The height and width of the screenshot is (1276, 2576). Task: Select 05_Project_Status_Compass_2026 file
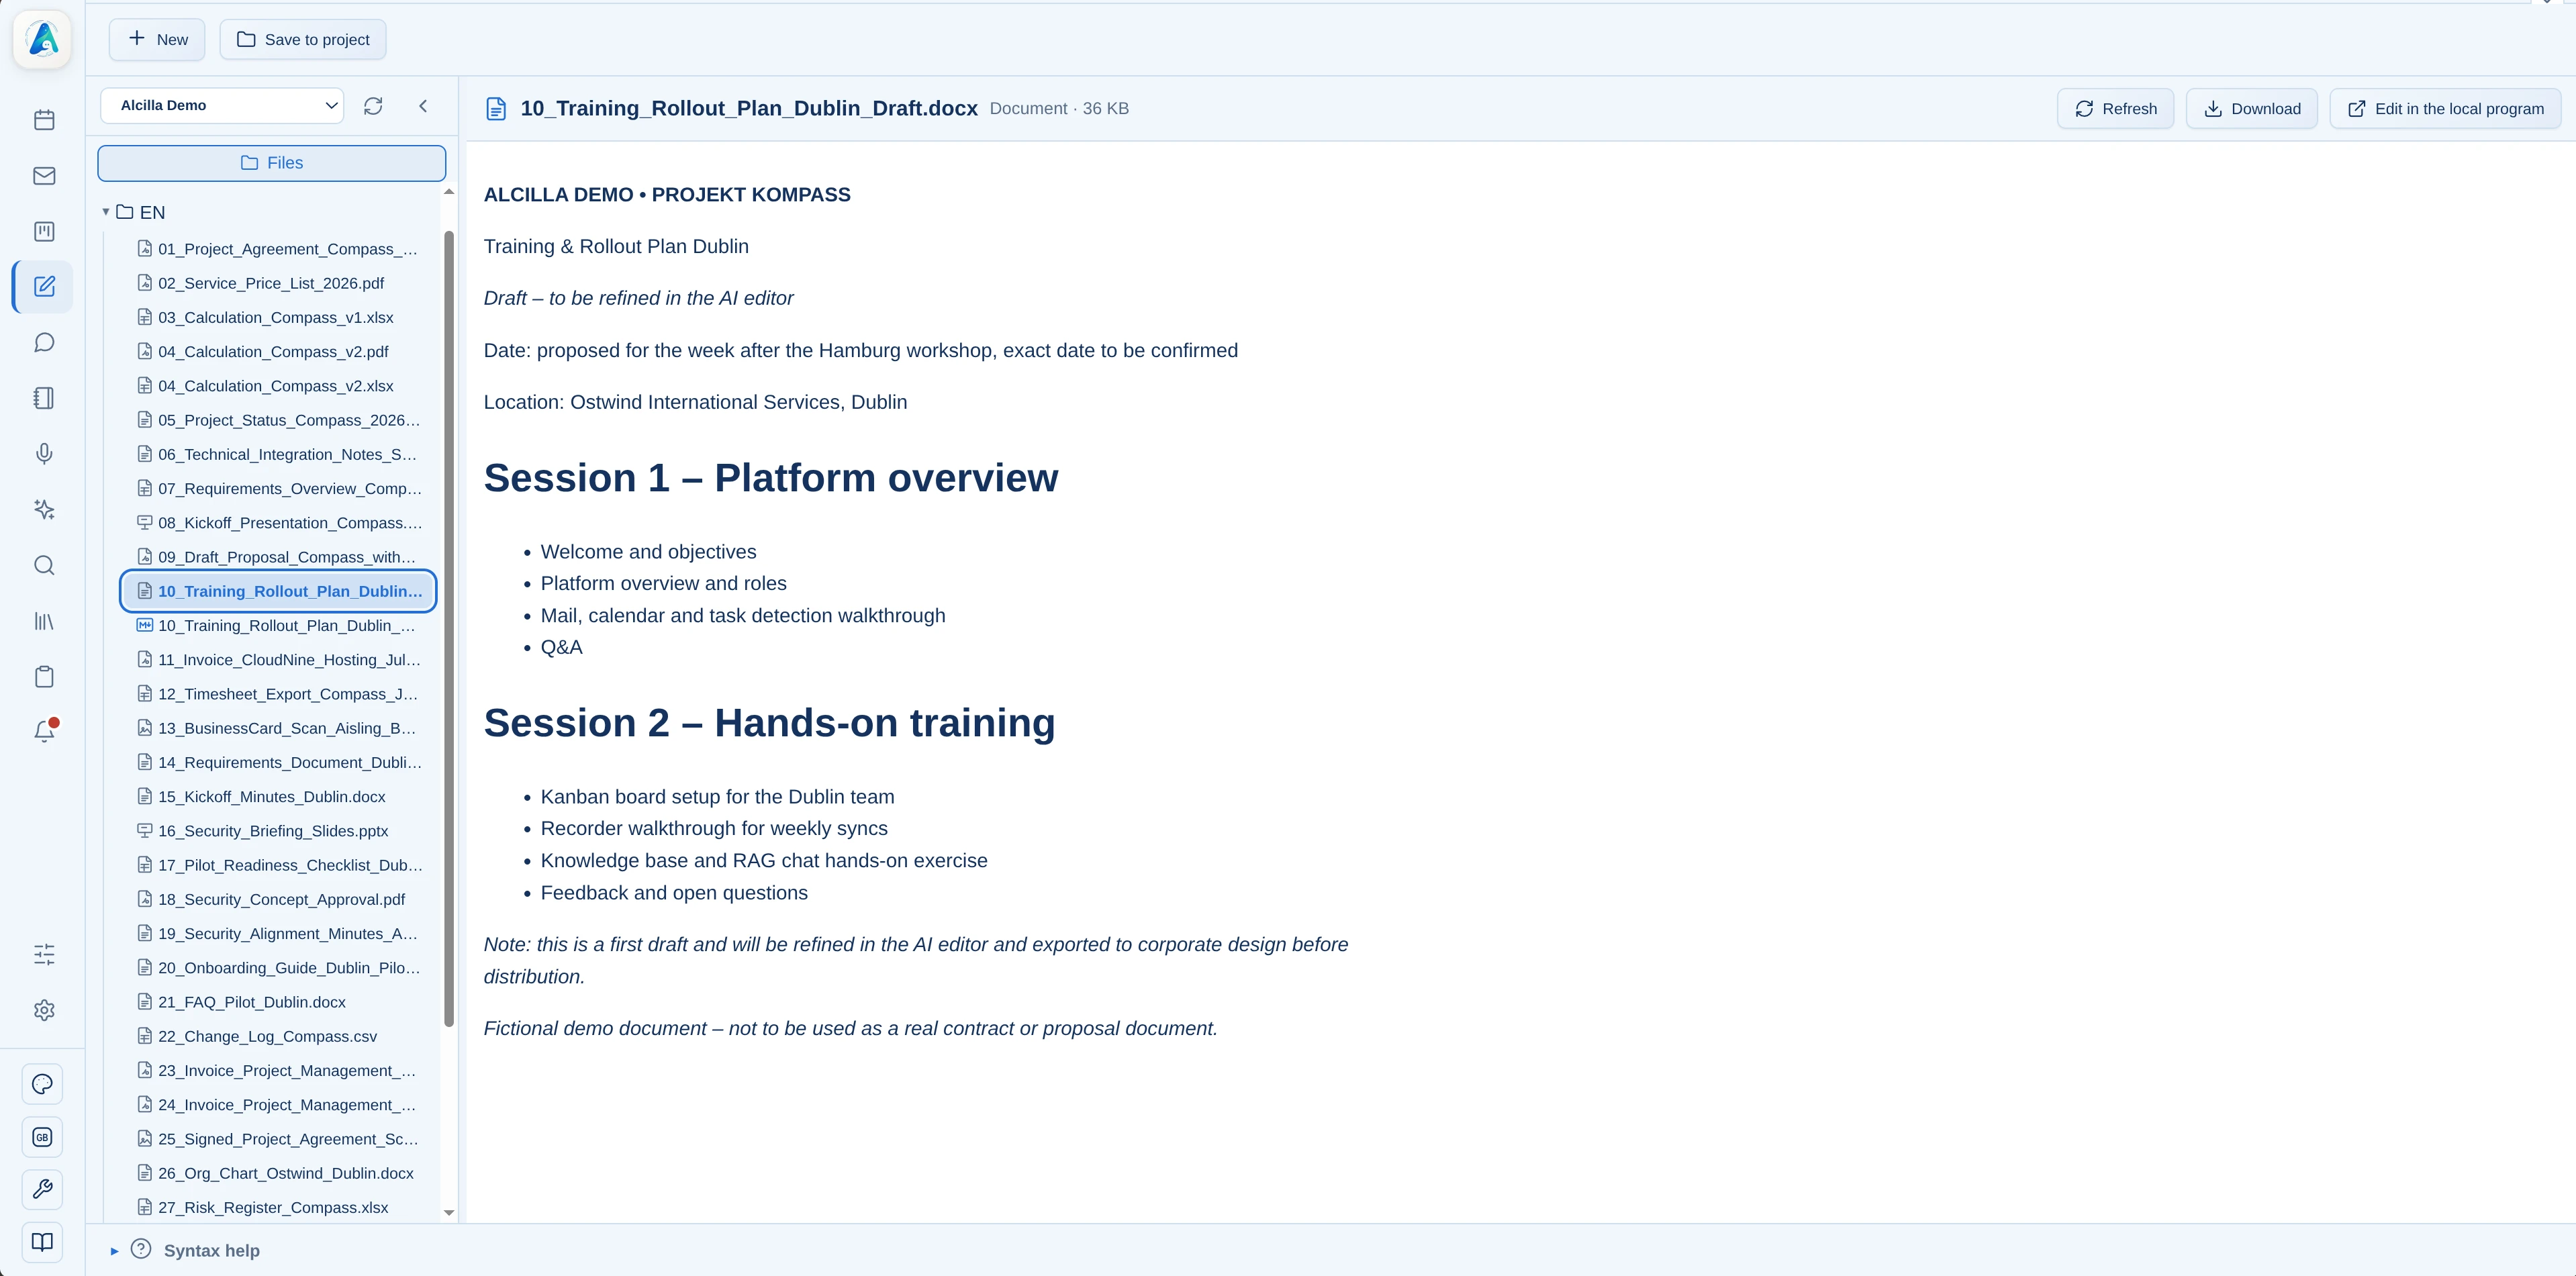(278, 420)
